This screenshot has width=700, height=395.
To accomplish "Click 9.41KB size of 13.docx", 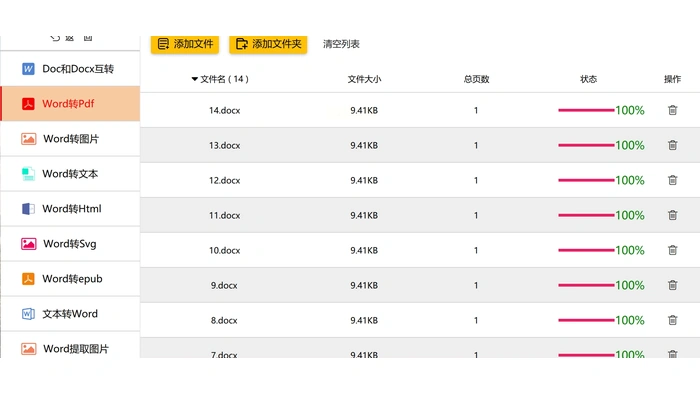I will [x=364, y=146].
